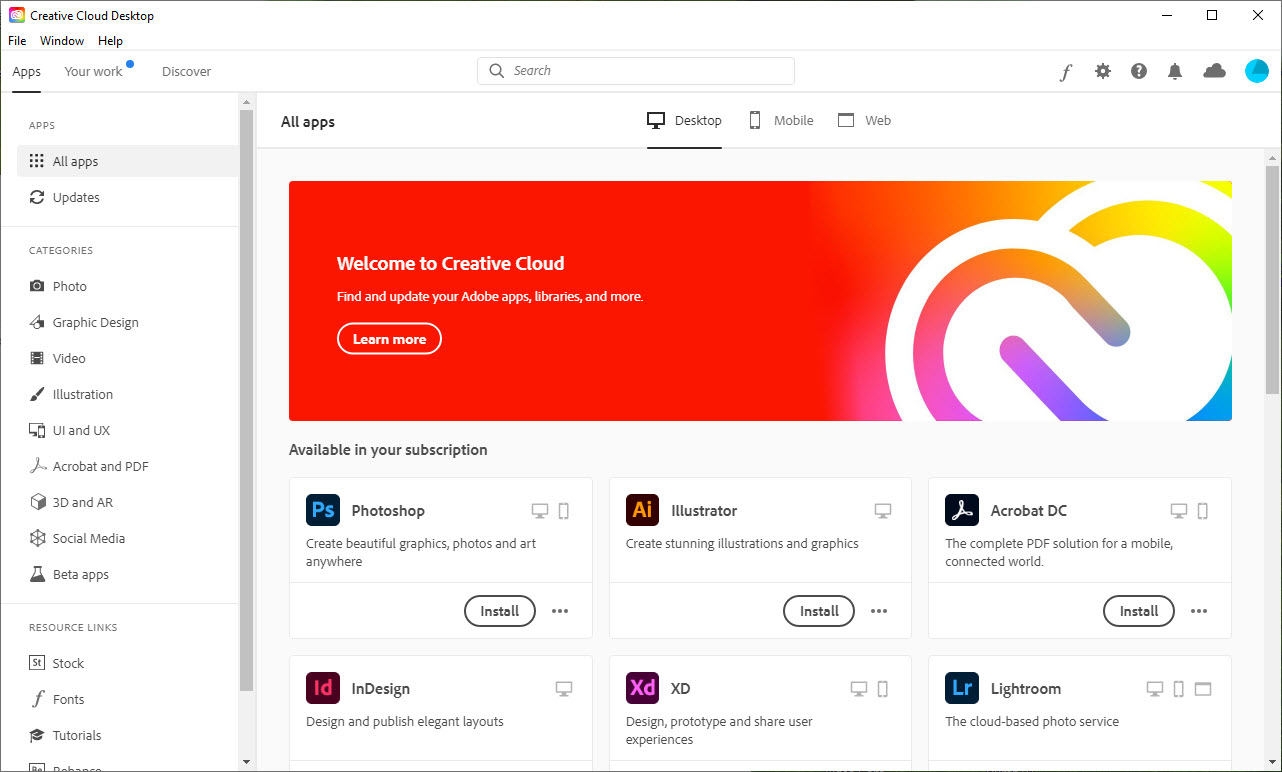This screenshot has width=1282, height=772.
Task: Switch to the Your work tab
Action: click(x=93, y=71)
